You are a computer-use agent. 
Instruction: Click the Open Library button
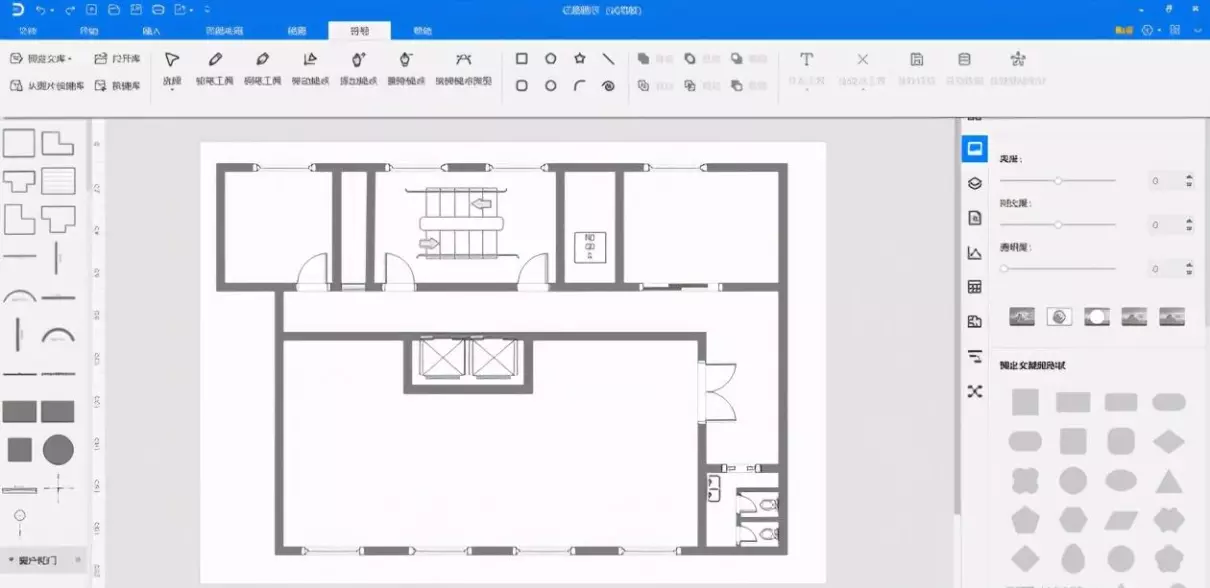pyautogui.click(x=118, y=59)
